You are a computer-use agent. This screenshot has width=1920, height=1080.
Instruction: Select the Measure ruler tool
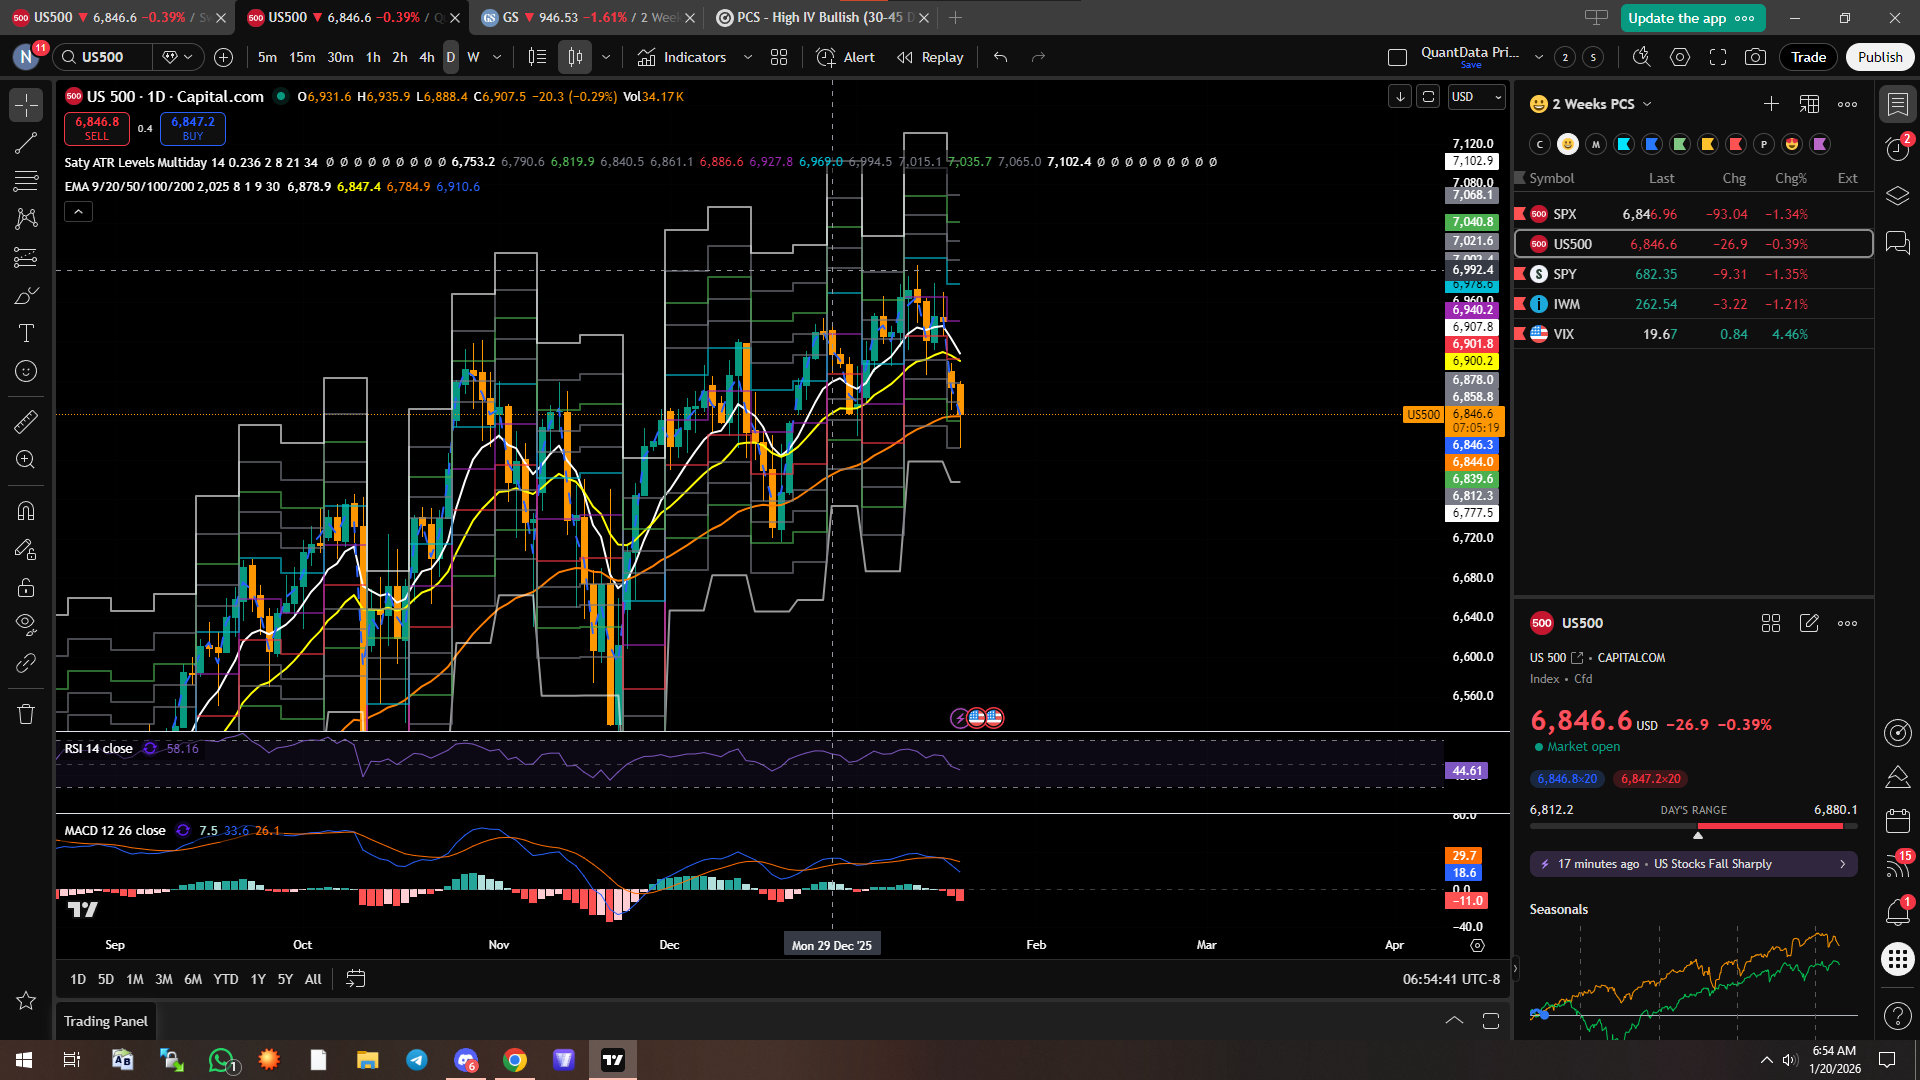point(26,421)
